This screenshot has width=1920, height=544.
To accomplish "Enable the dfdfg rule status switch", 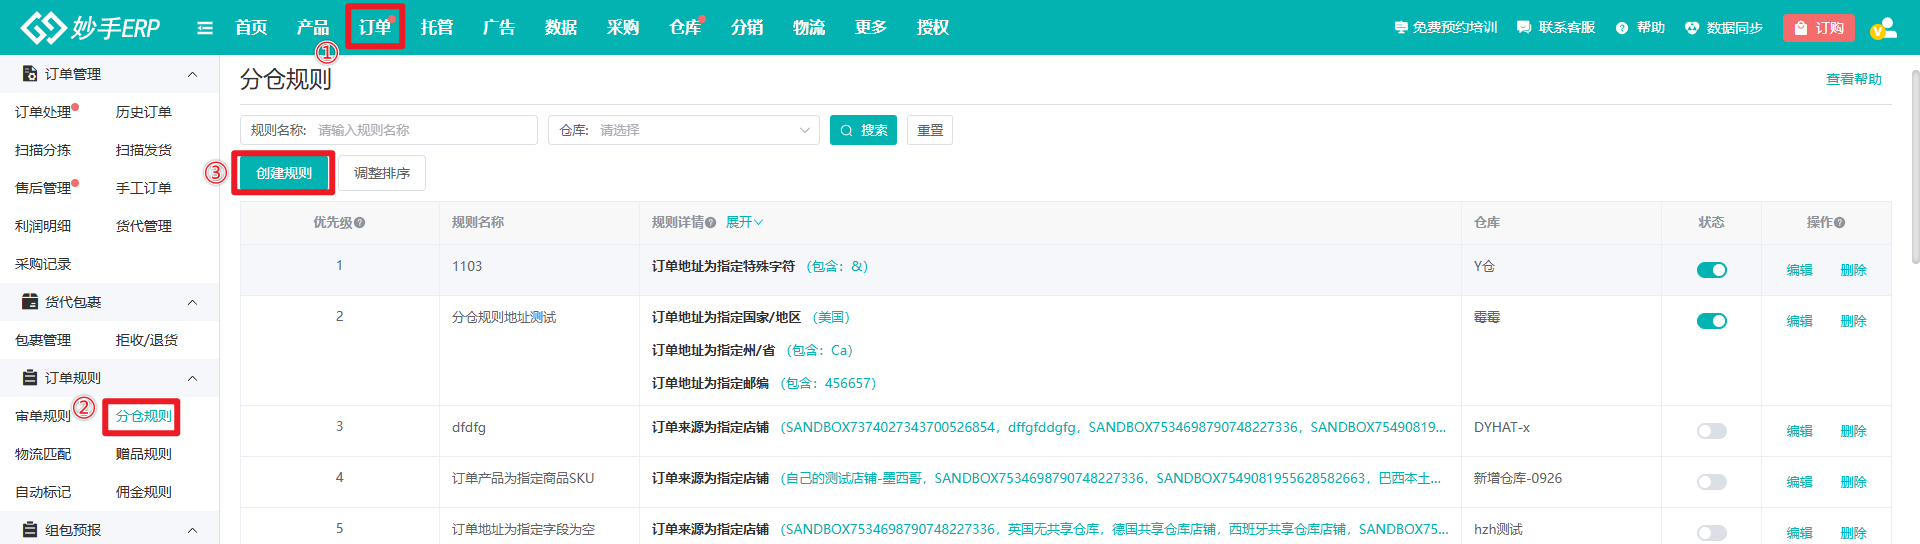I will [1711, 431].
